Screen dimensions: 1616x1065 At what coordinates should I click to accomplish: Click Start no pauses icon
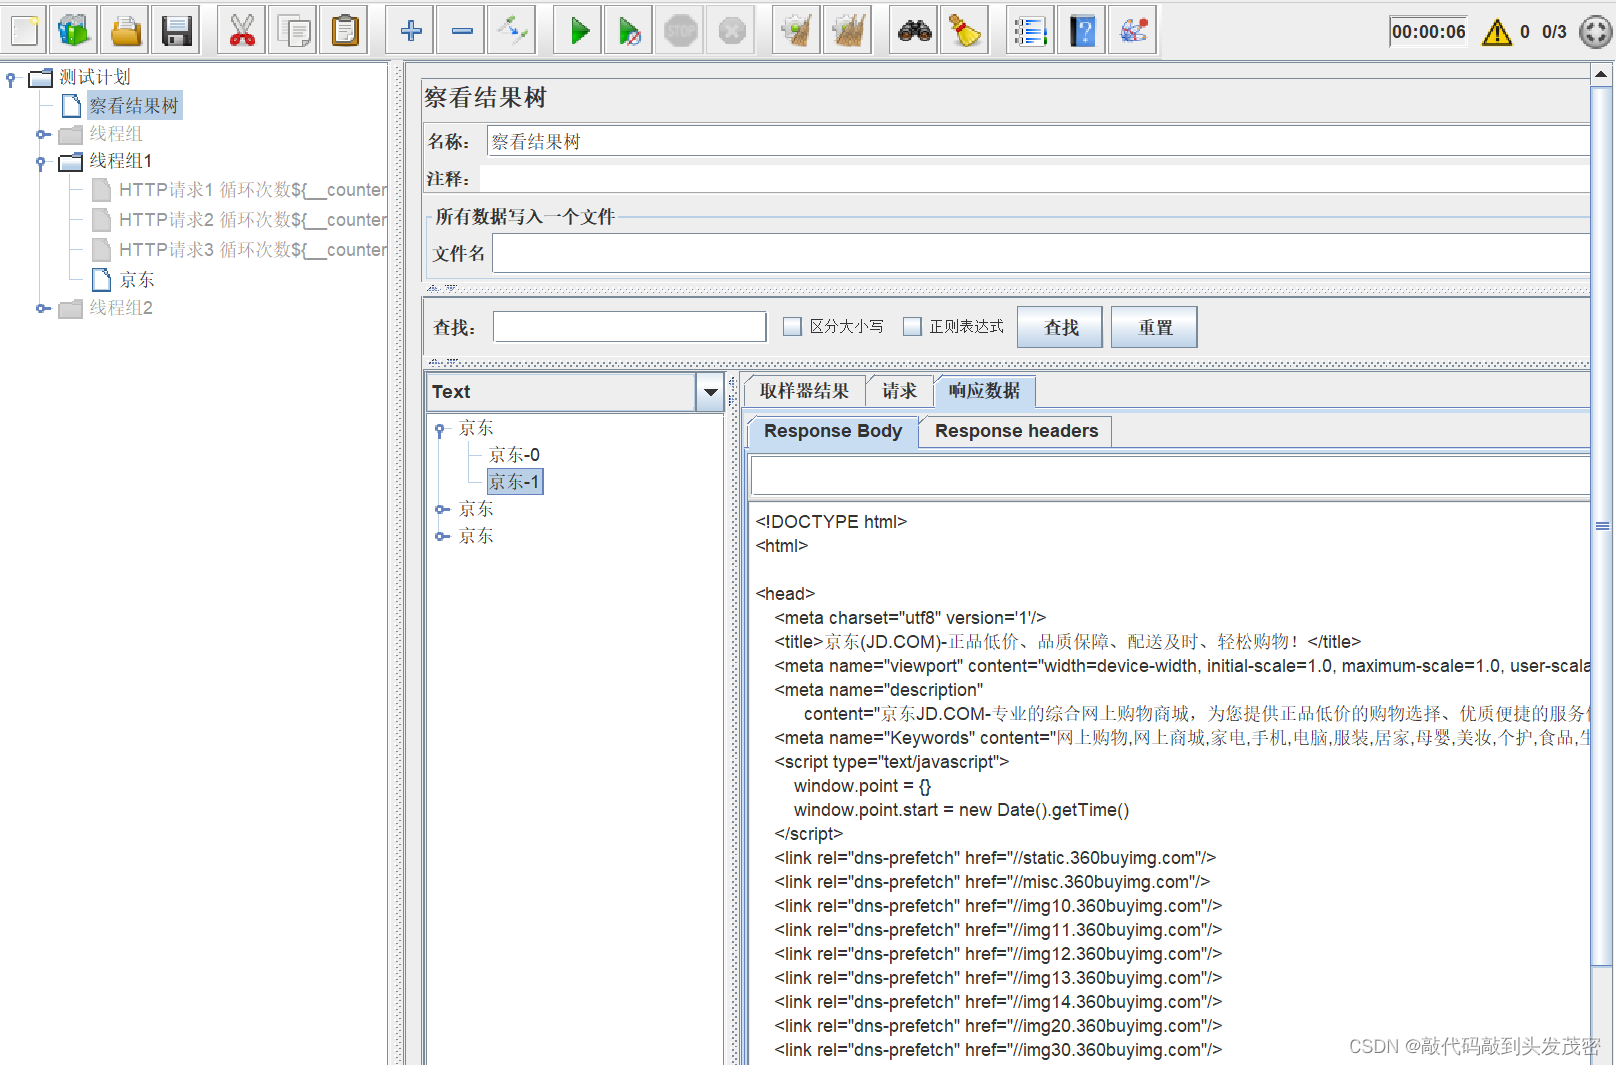629,31
